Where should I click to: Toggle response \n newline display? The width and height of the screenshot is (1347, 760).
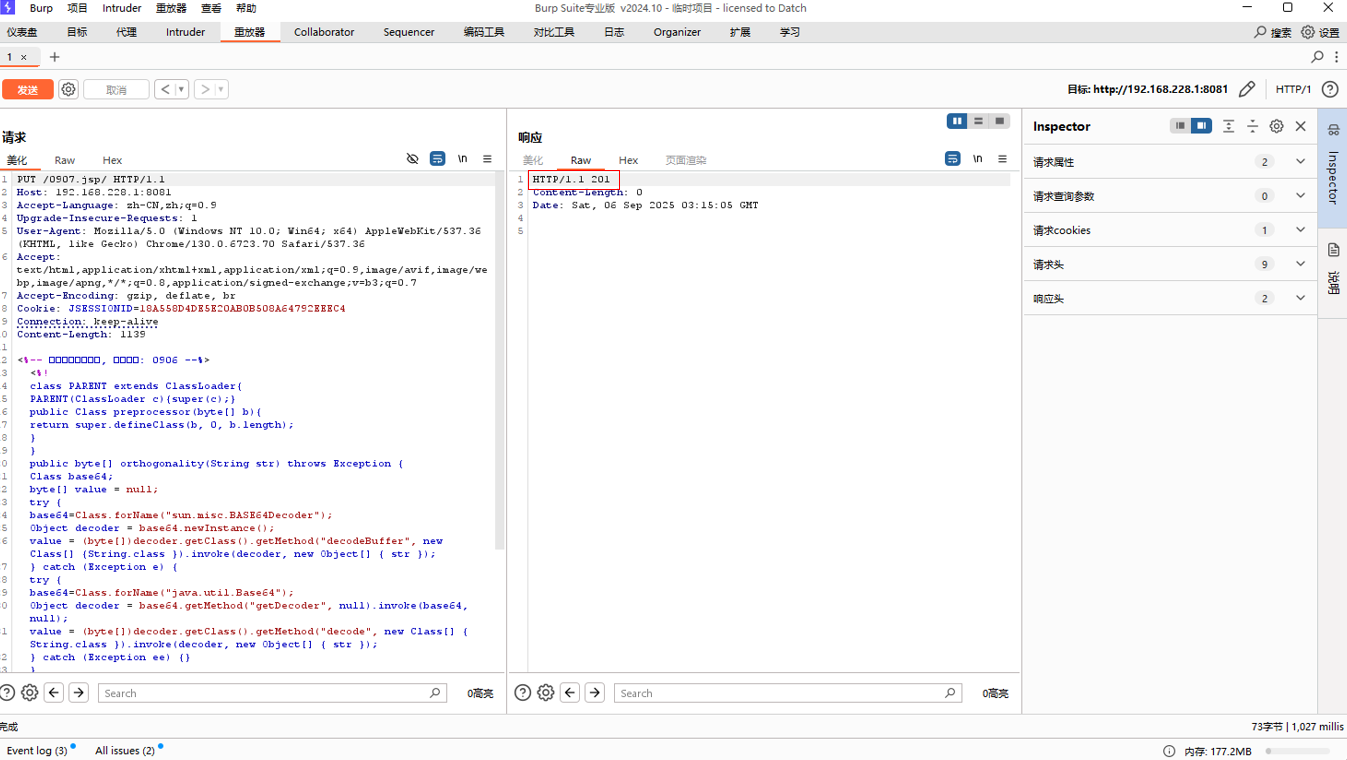click(977, 159)
